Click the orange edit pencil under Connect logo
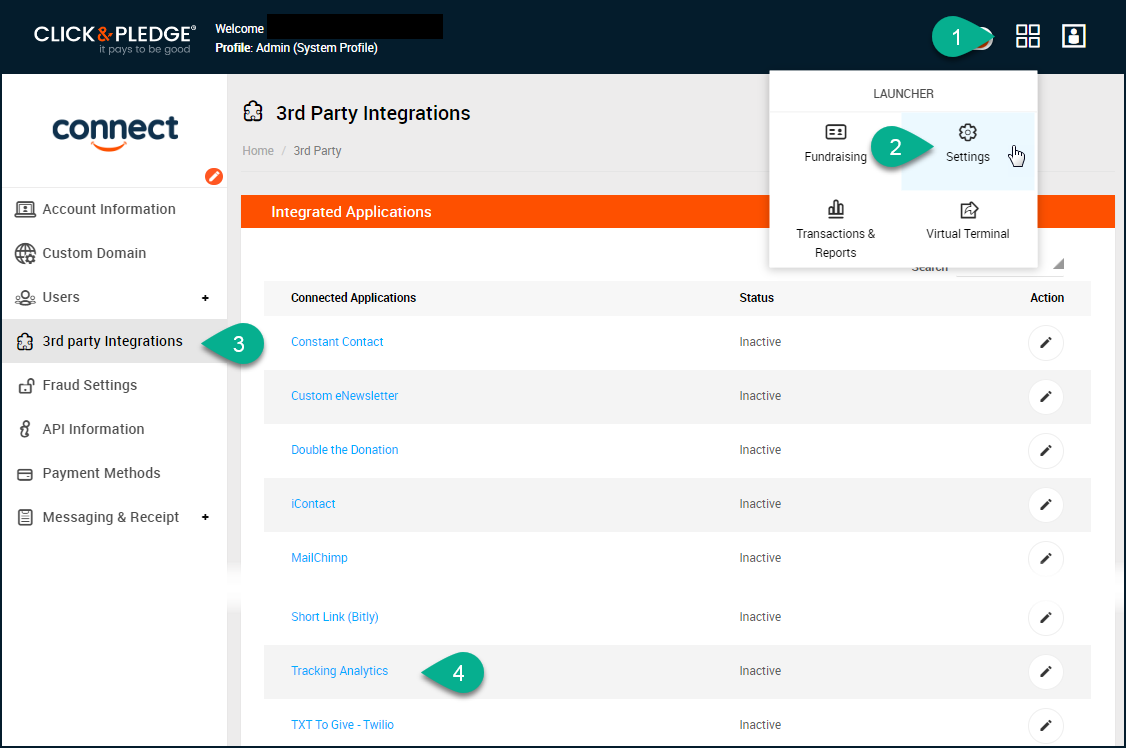The image size is (1126, 748). [x=214, y=176]
